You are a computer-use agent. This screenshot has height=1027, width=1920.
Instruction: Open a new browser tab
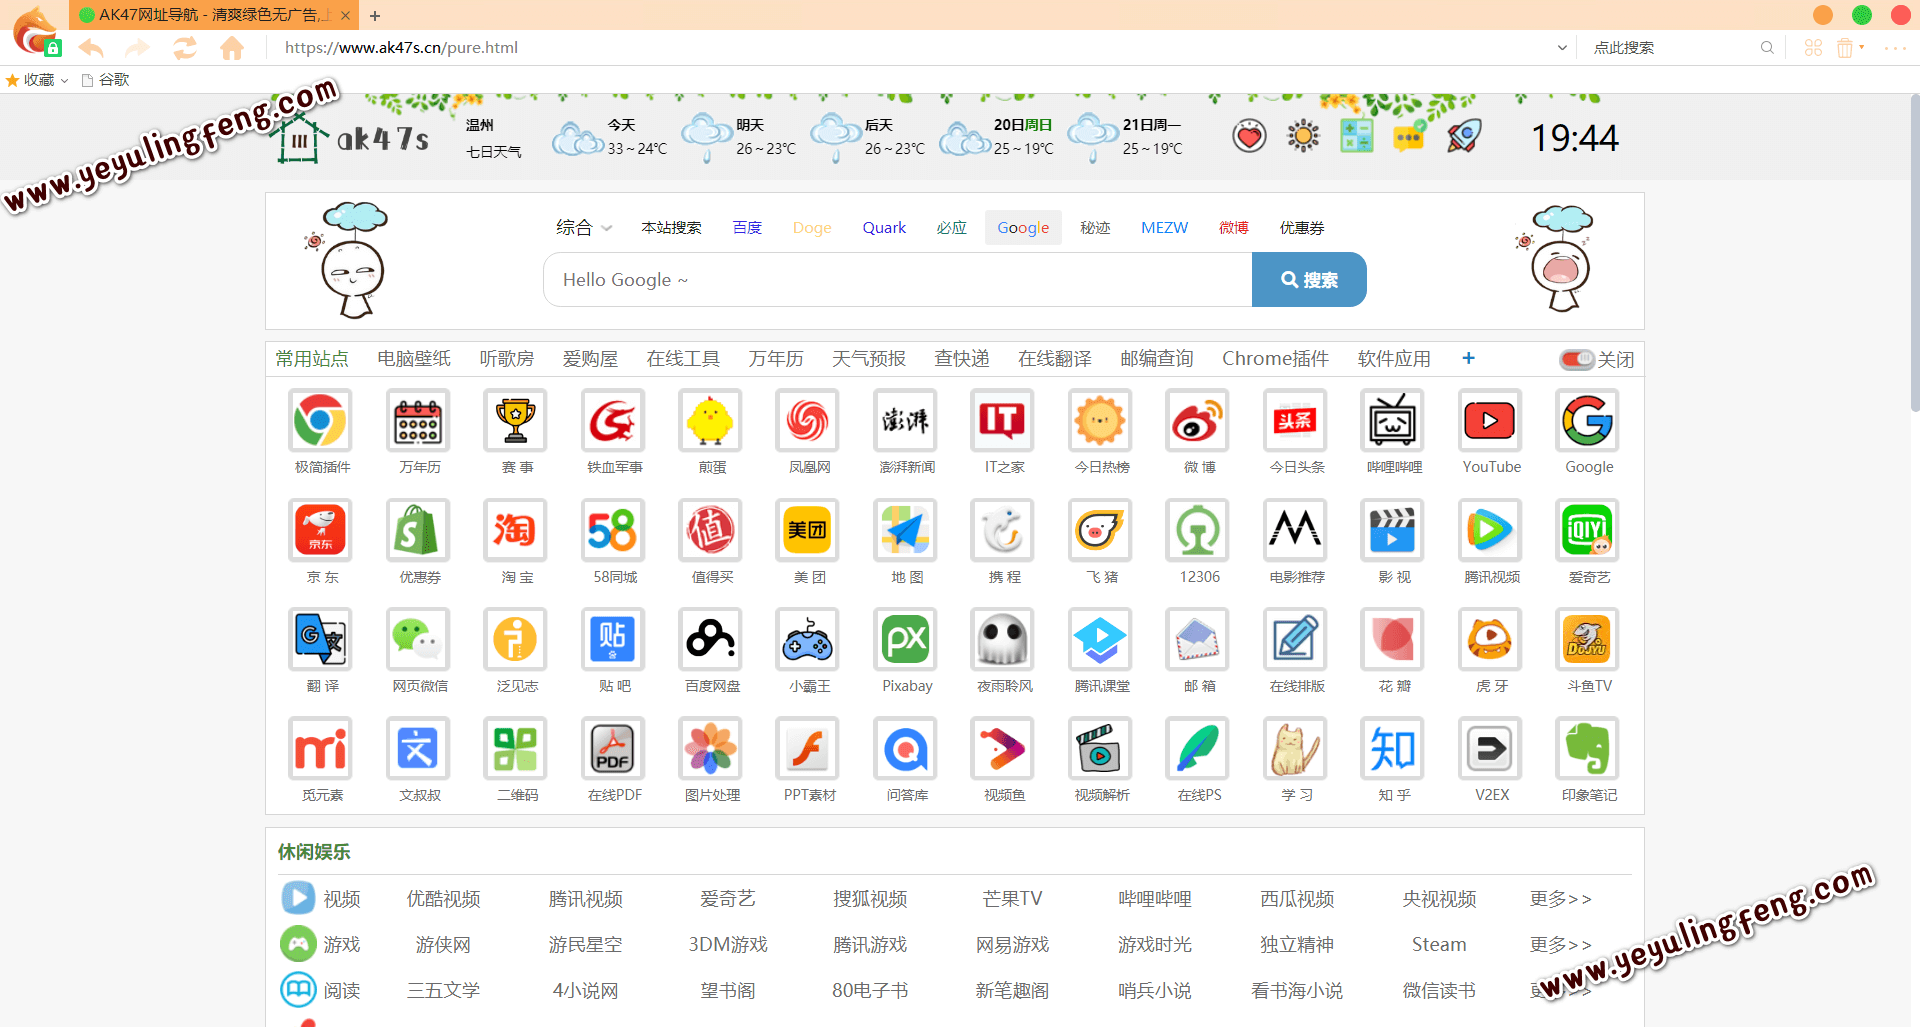pos(375,16)
